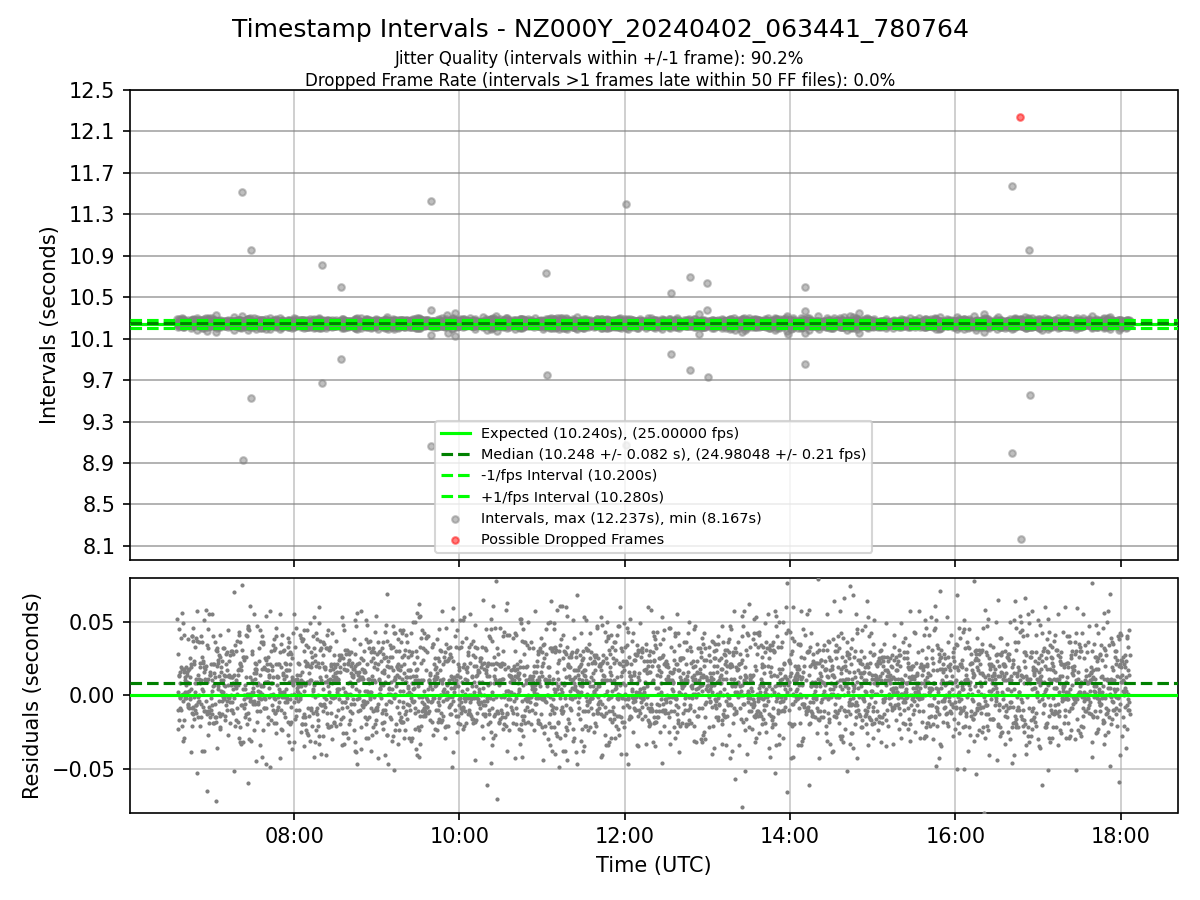1200x900 pixels.
Task: Click the Jitter Quality 90.2% subtitle
Action: [599, 58]
